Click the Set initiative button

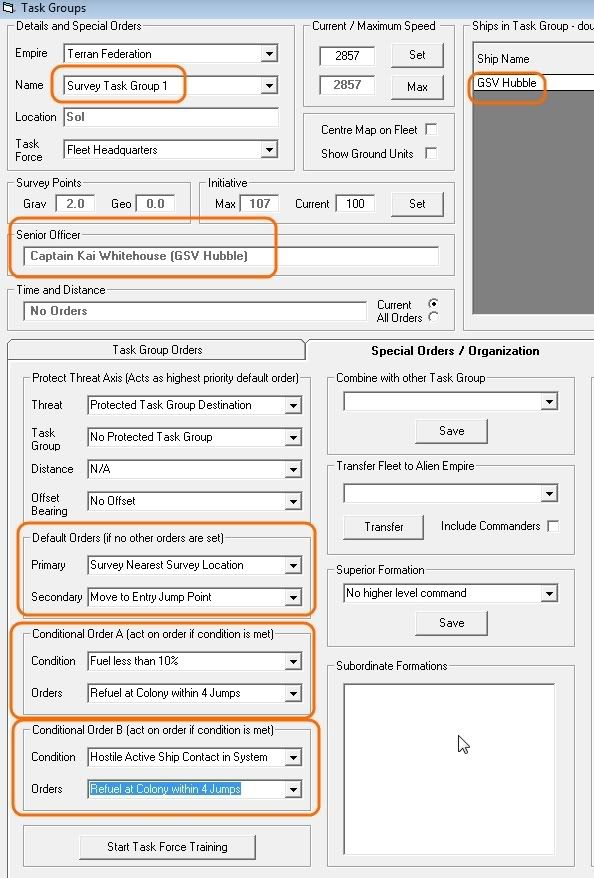click(x=417, y=204)
